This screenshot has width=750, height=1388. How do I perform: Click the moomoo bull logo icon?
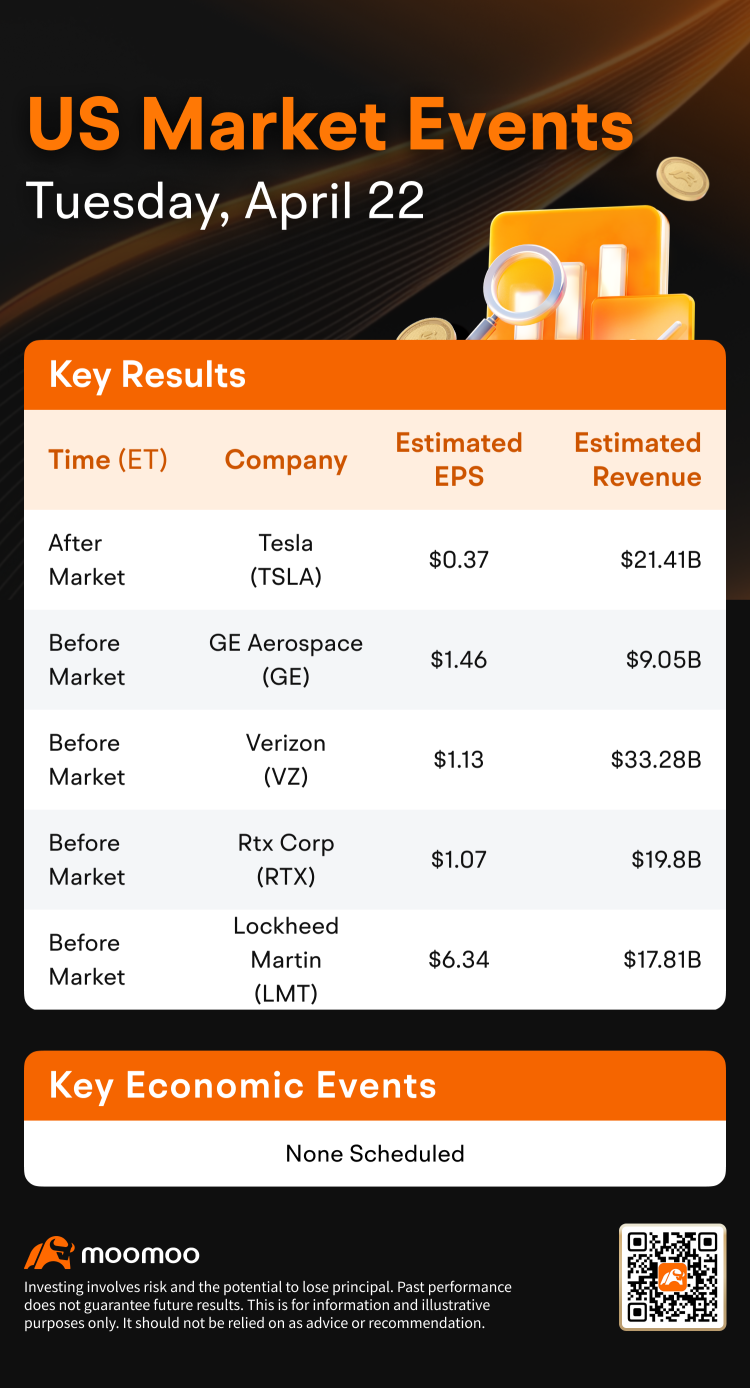[x=49, y=1253]
